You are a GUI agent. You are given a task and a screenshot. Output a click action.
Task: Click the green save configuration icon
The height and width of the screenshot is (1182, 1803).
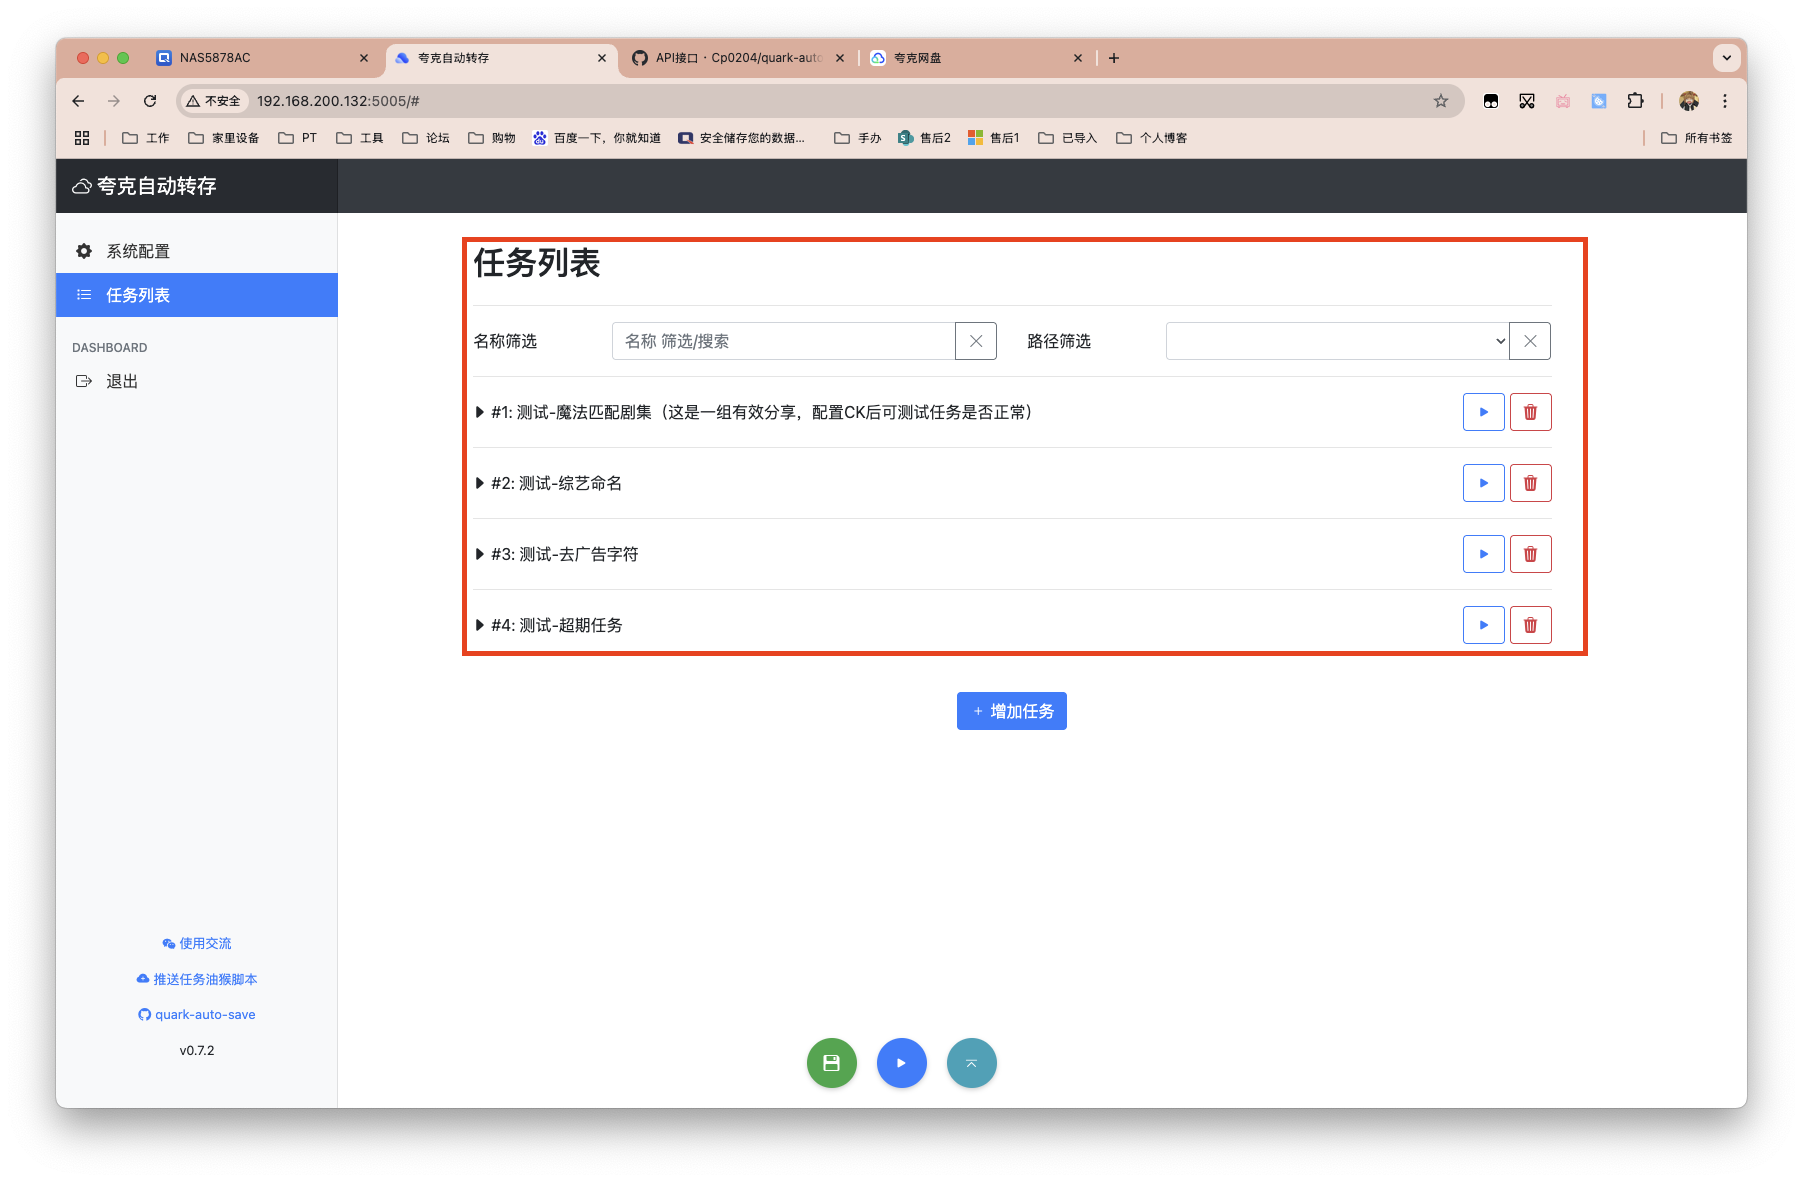click(831, 1063)
